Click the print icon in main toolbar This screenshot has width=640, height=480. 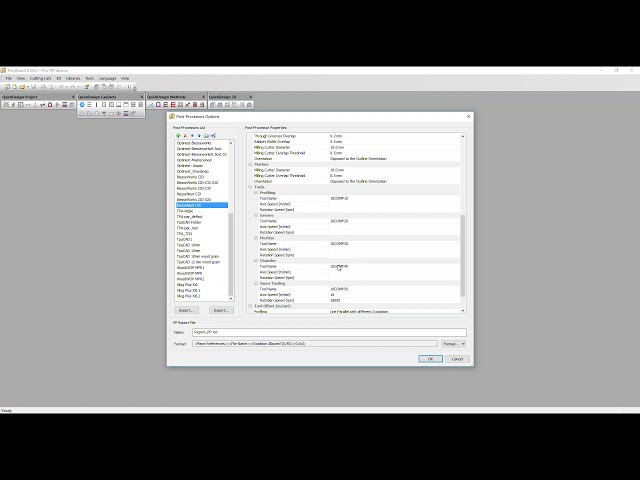click(43, 87)
